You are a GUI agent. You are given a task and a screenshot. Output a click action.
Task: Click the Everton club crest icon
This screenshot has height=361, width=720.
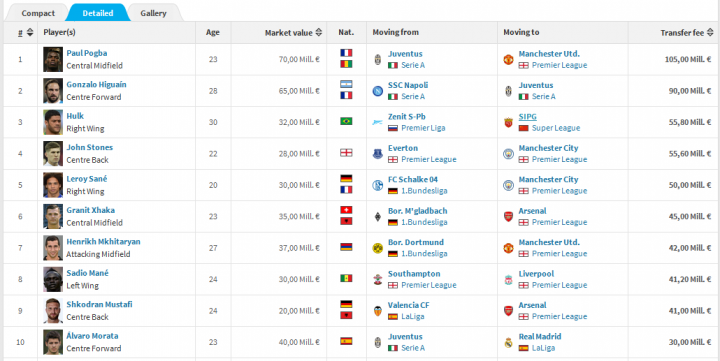point(377,153)
